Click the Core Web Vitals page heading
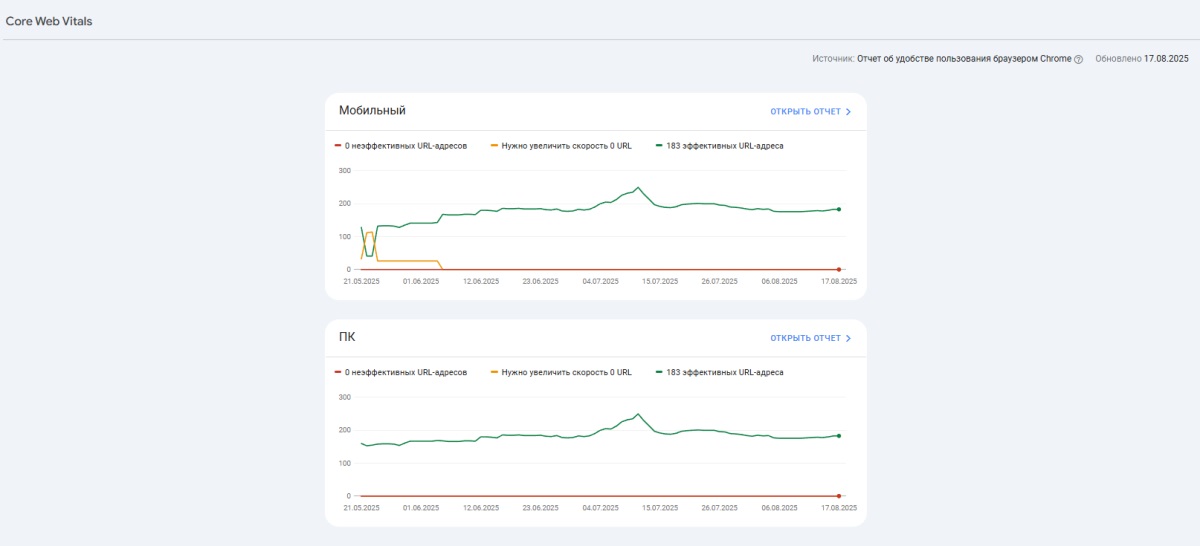 point(49,21)
